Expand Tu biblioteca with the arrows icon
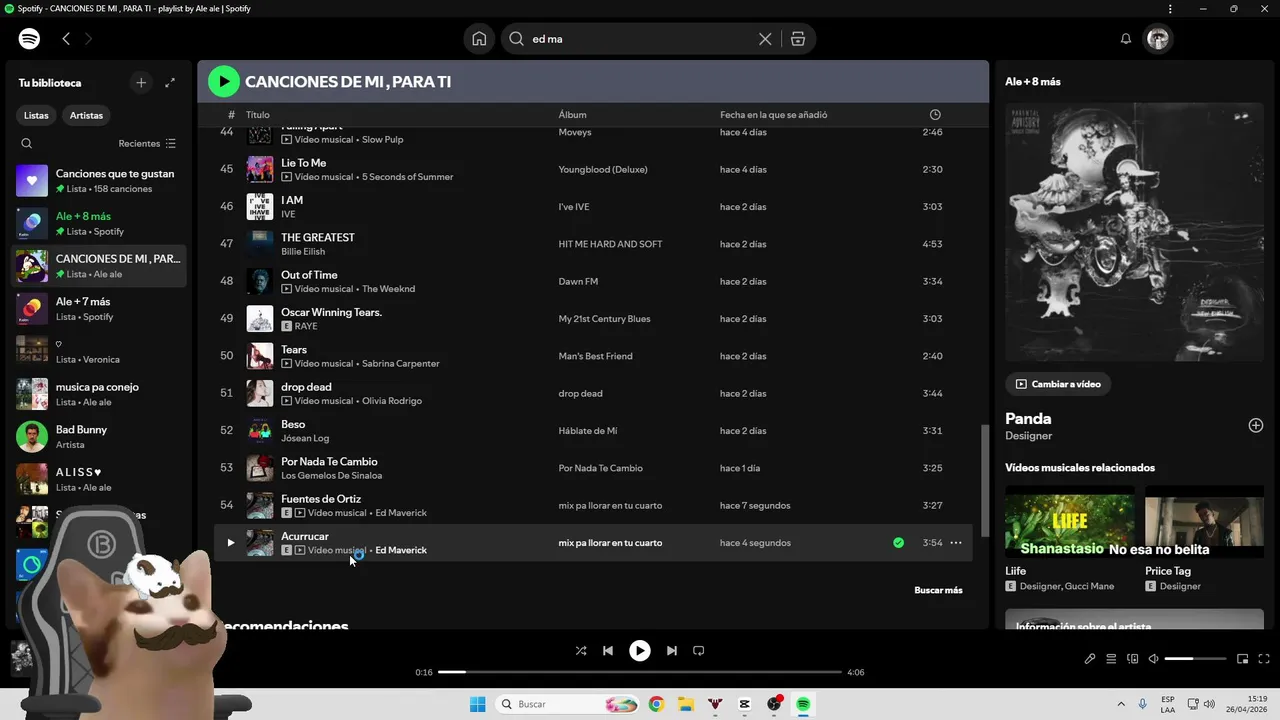This screenshot has height=720, width=1280. [170, 83]
